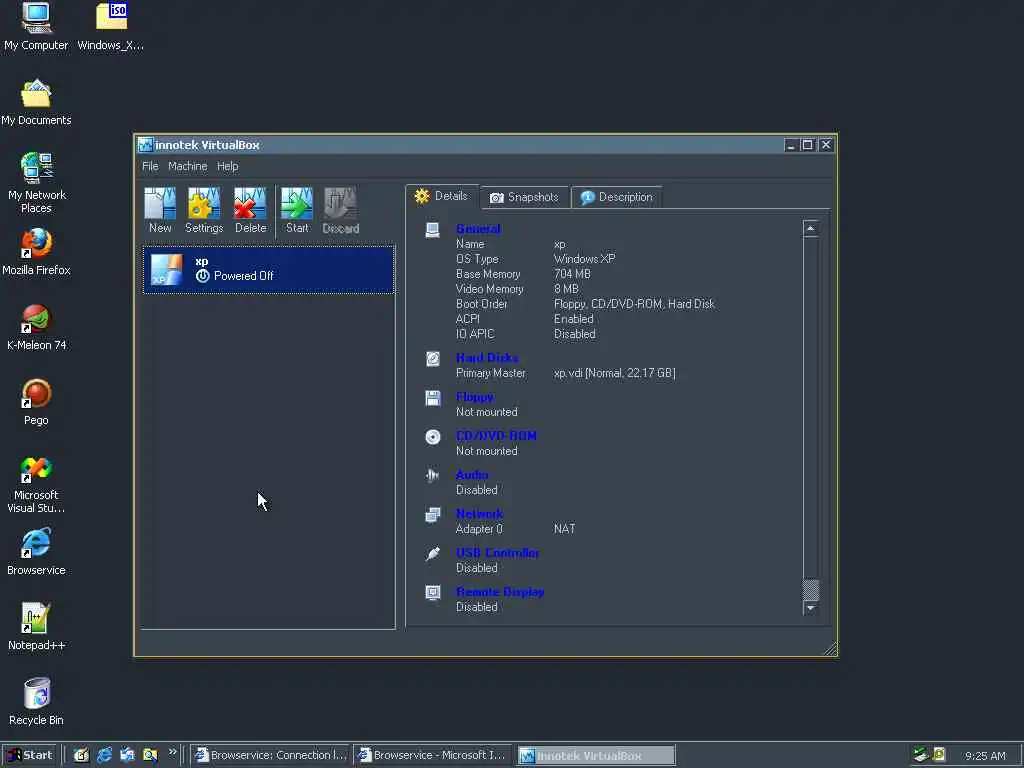Screen dimensions: 1024x768
Task: Switch to the Snapshots tab
Action: click(524, 197)
